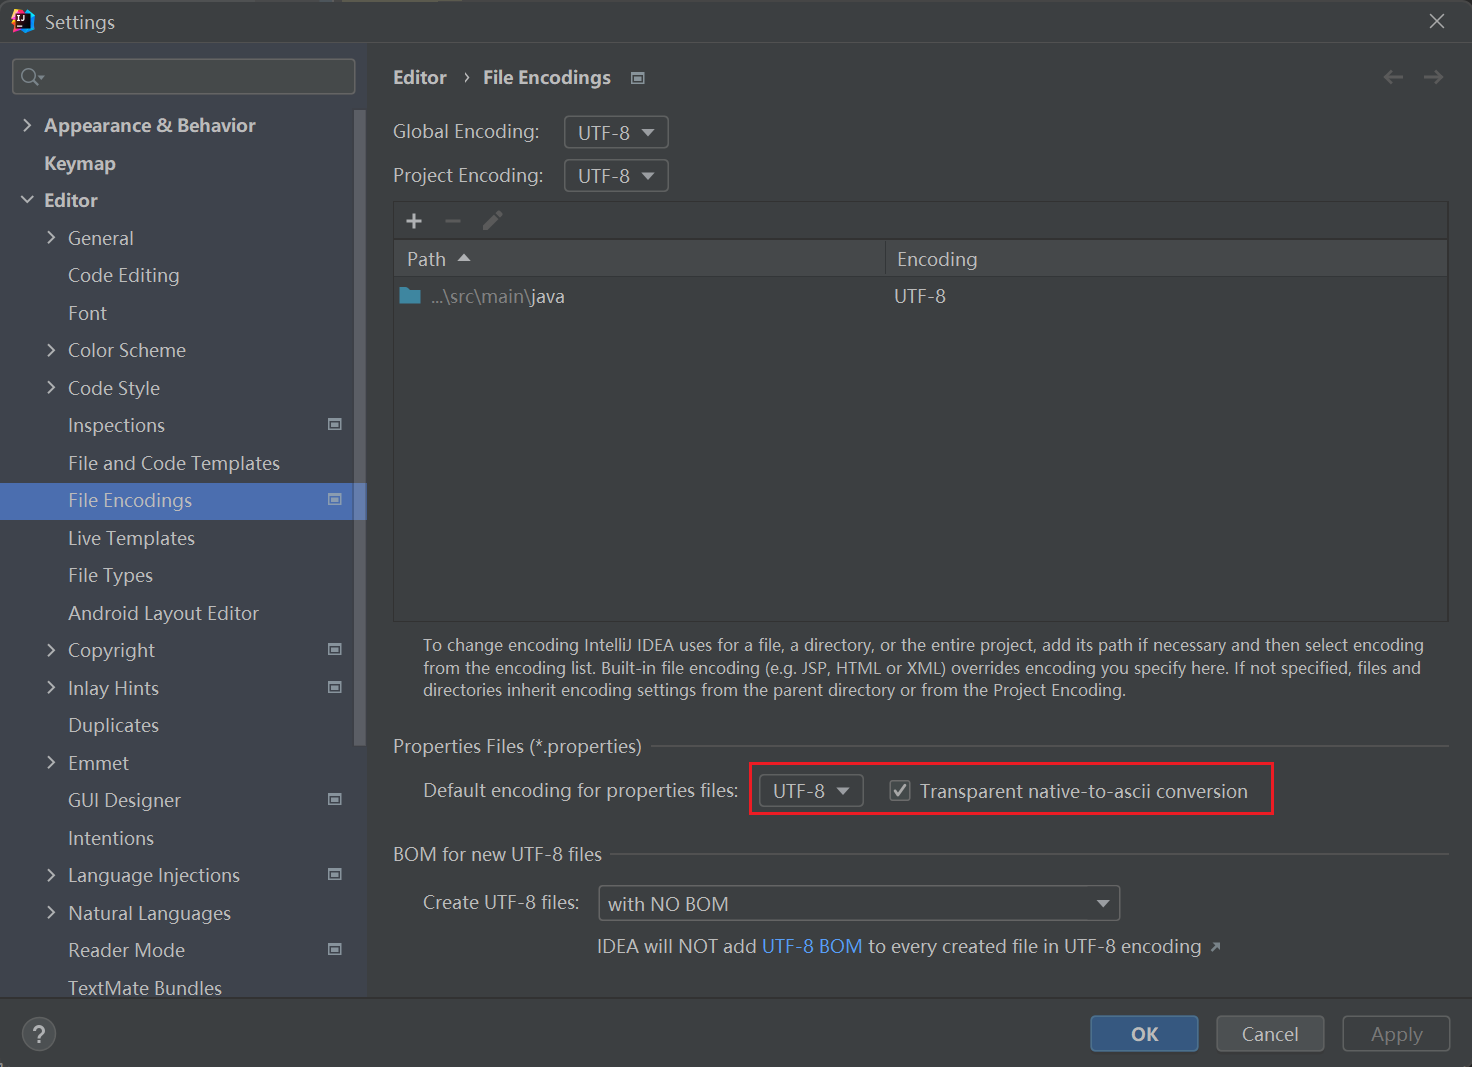
Task: Click the search magnifier icon
Action: pyautogui.click(x=31, y=77)
